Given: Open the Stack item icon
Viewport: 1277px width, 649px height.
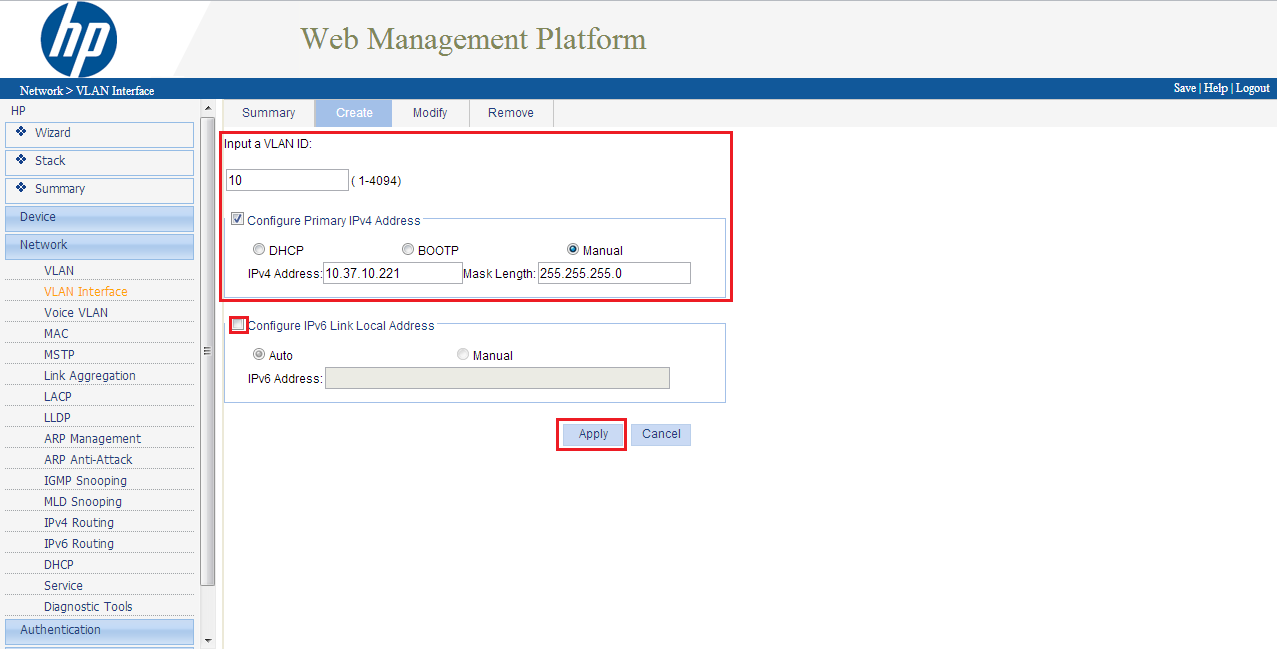Looking at the screenshot, I should point(21,160).
